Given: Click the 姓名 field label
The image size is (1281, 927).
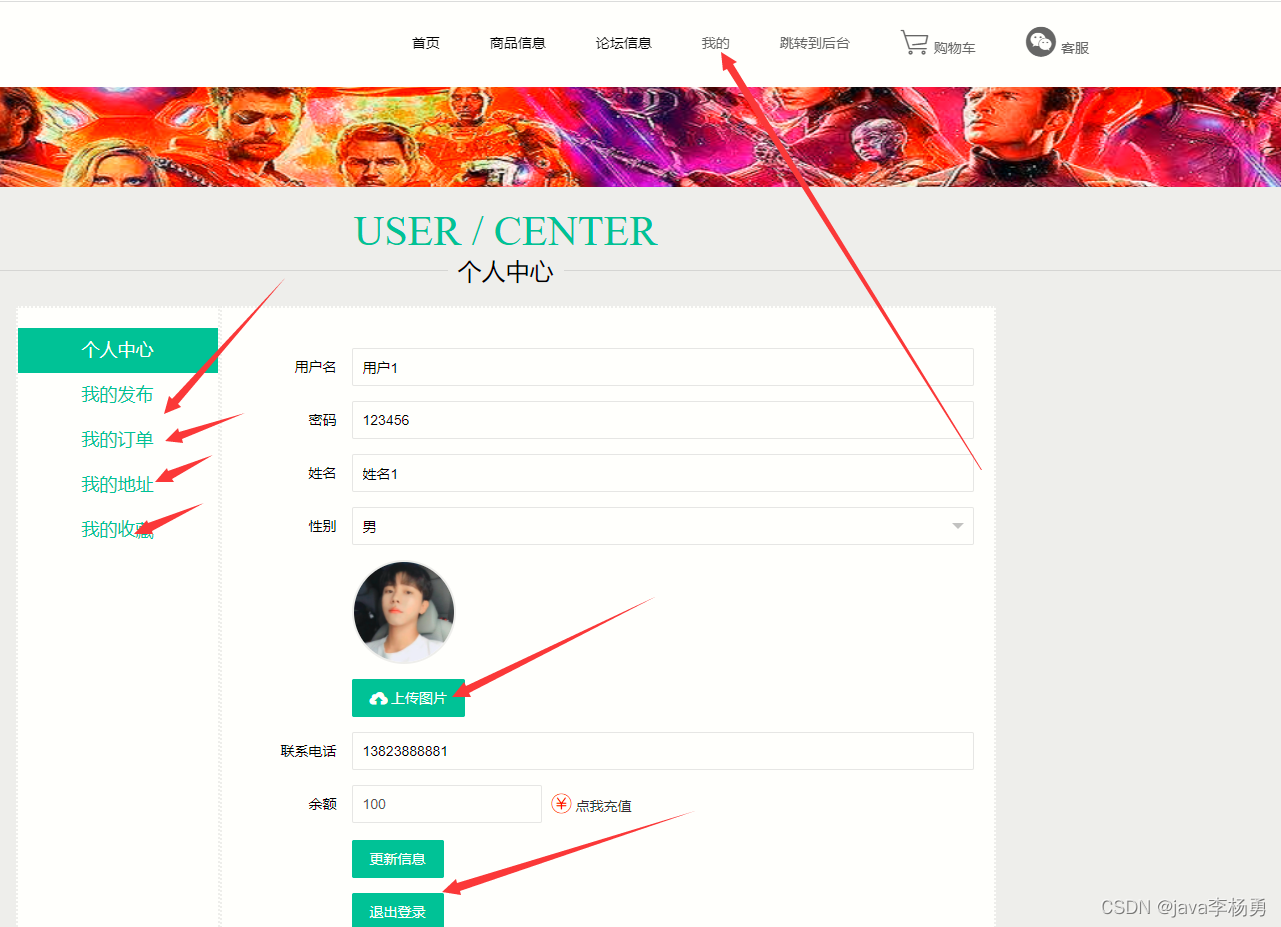Looking at the screenshot, I should (322, 473).
